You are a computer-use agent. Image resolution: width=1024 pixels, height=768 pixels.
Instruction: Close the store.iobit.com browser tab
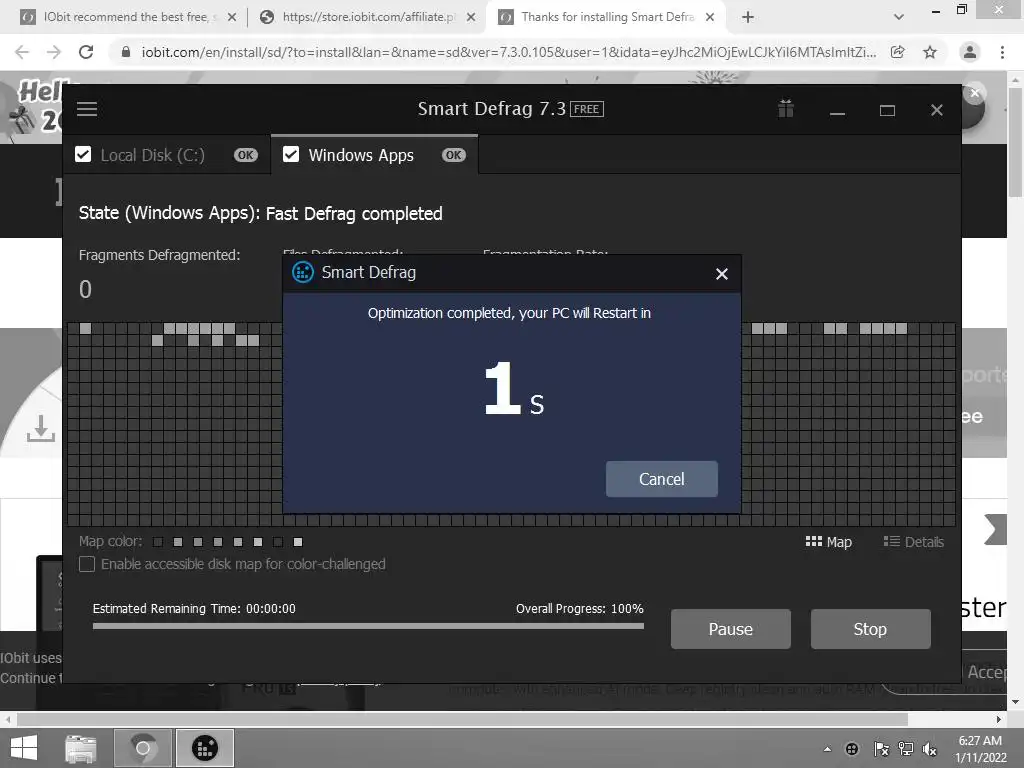[x=470, y=17]
